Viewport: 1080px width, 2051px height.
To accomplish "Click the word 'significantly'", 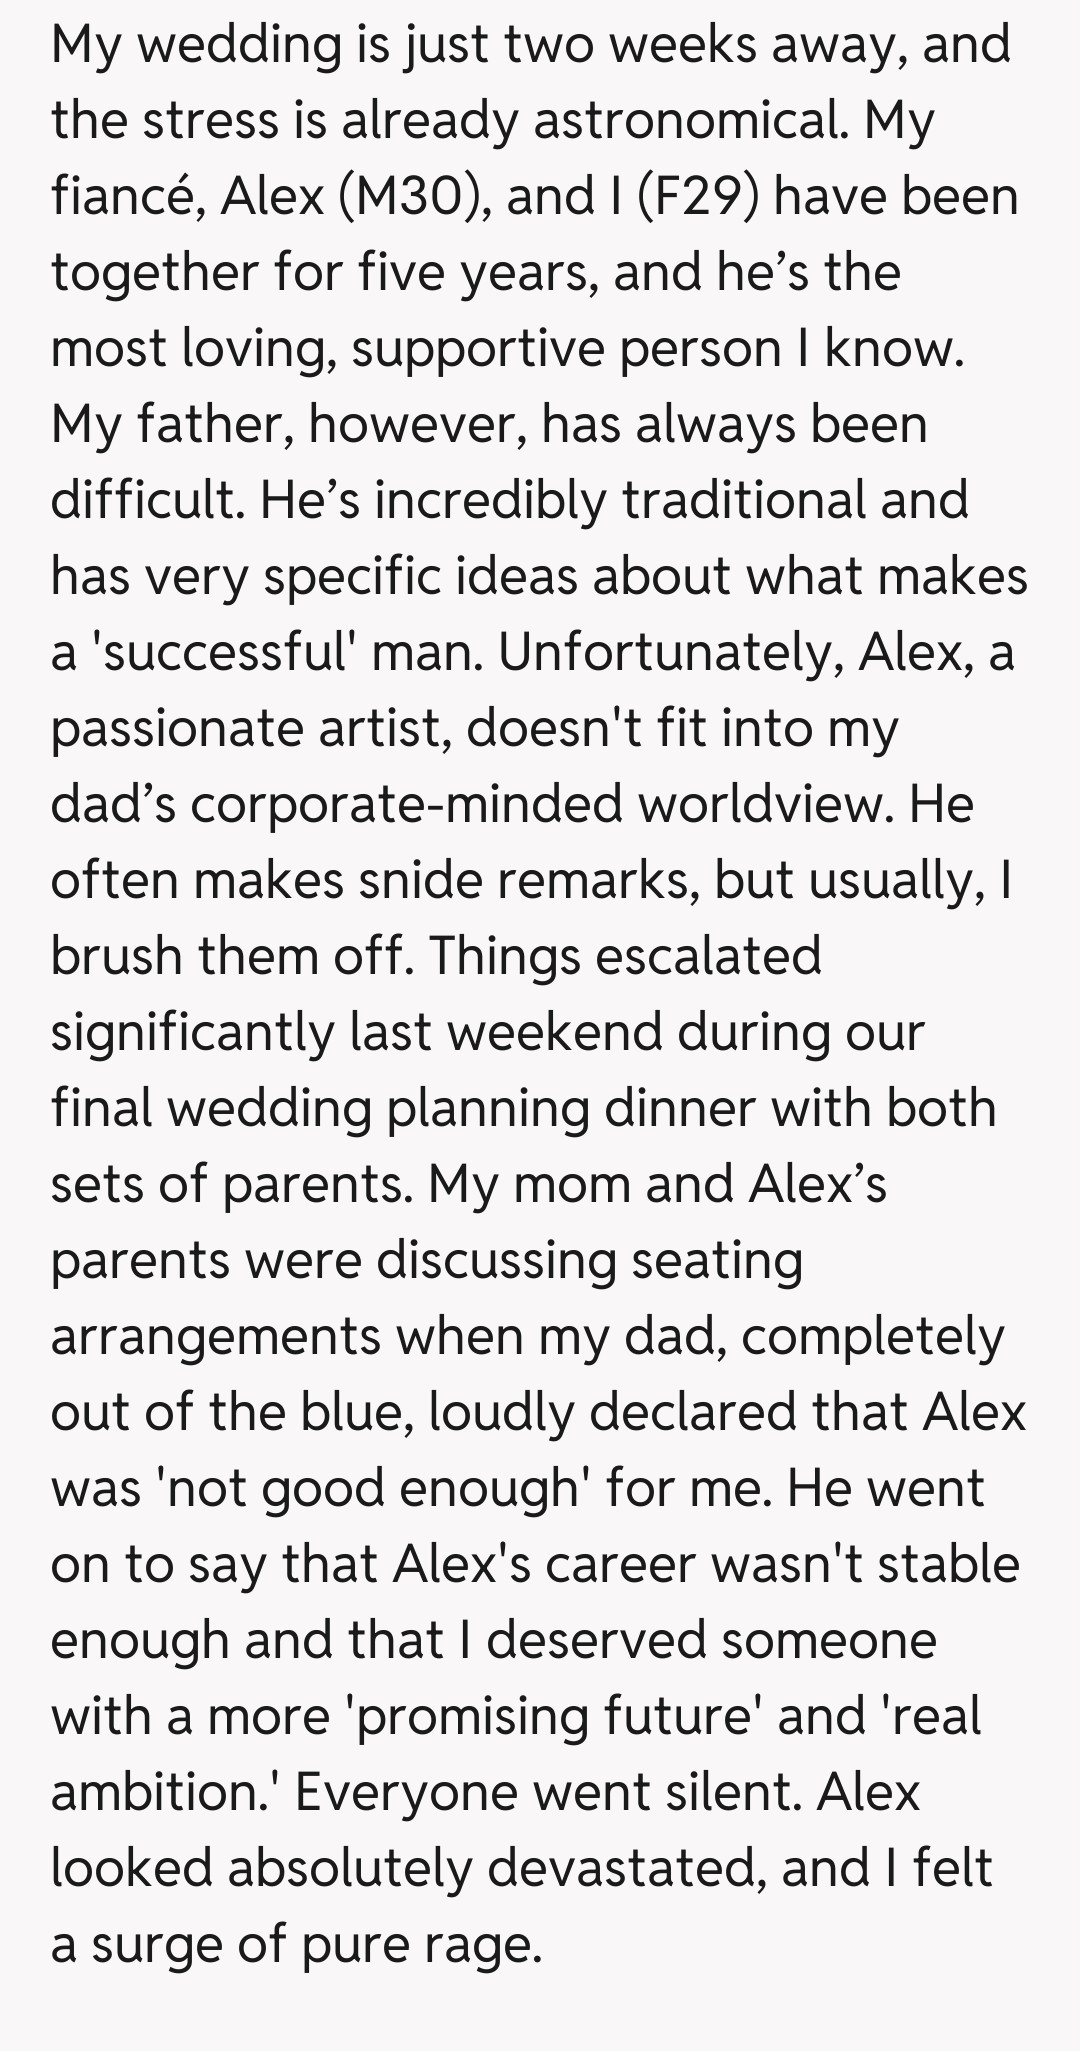I will 191,1032.
